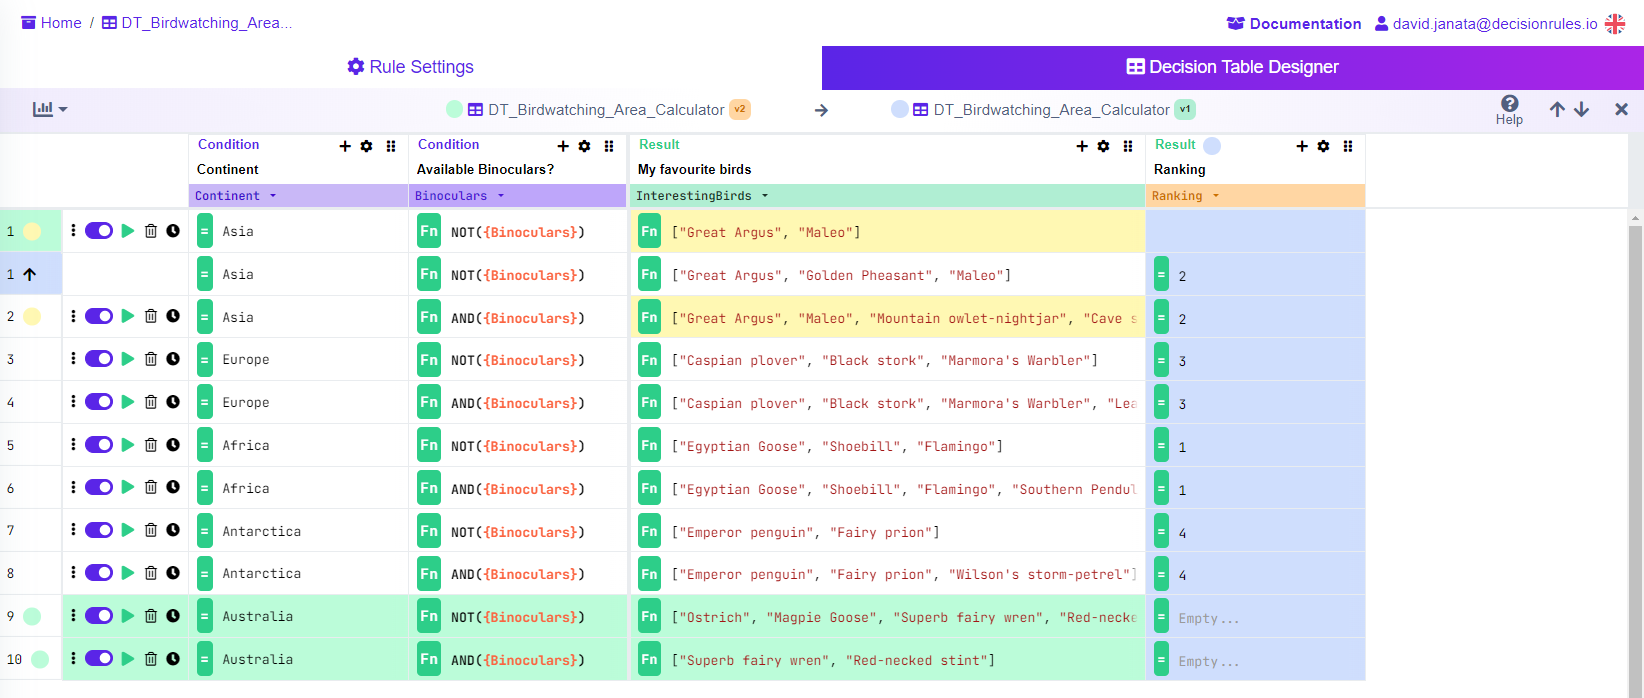
Task: Add a column via Continent condition plus icon
Action: click(345, 146)
